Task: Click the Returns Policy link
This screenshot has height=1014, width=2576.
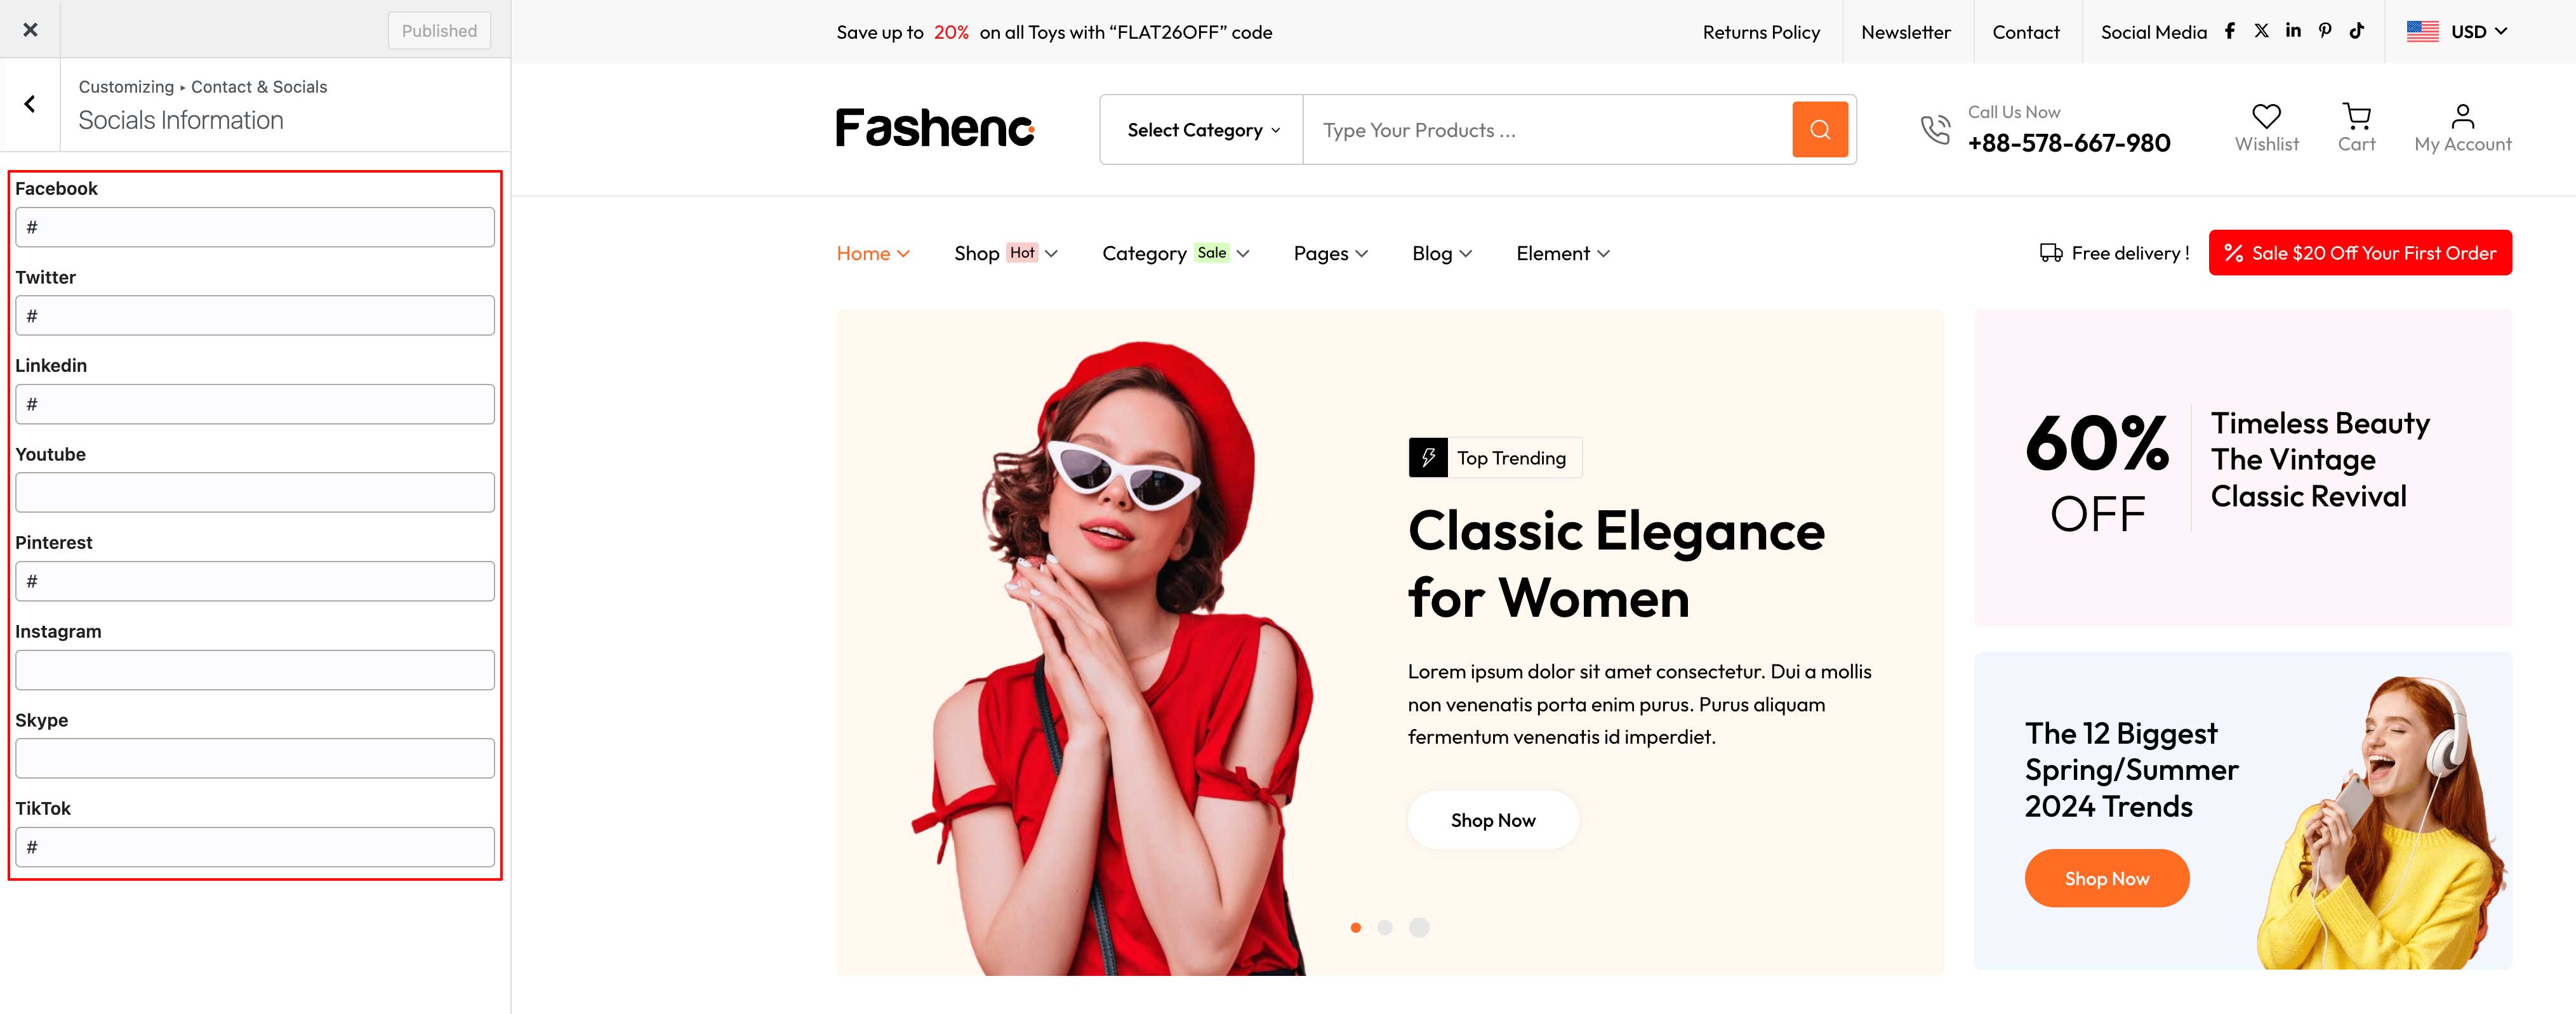Action: click(x=1761, y=32)
